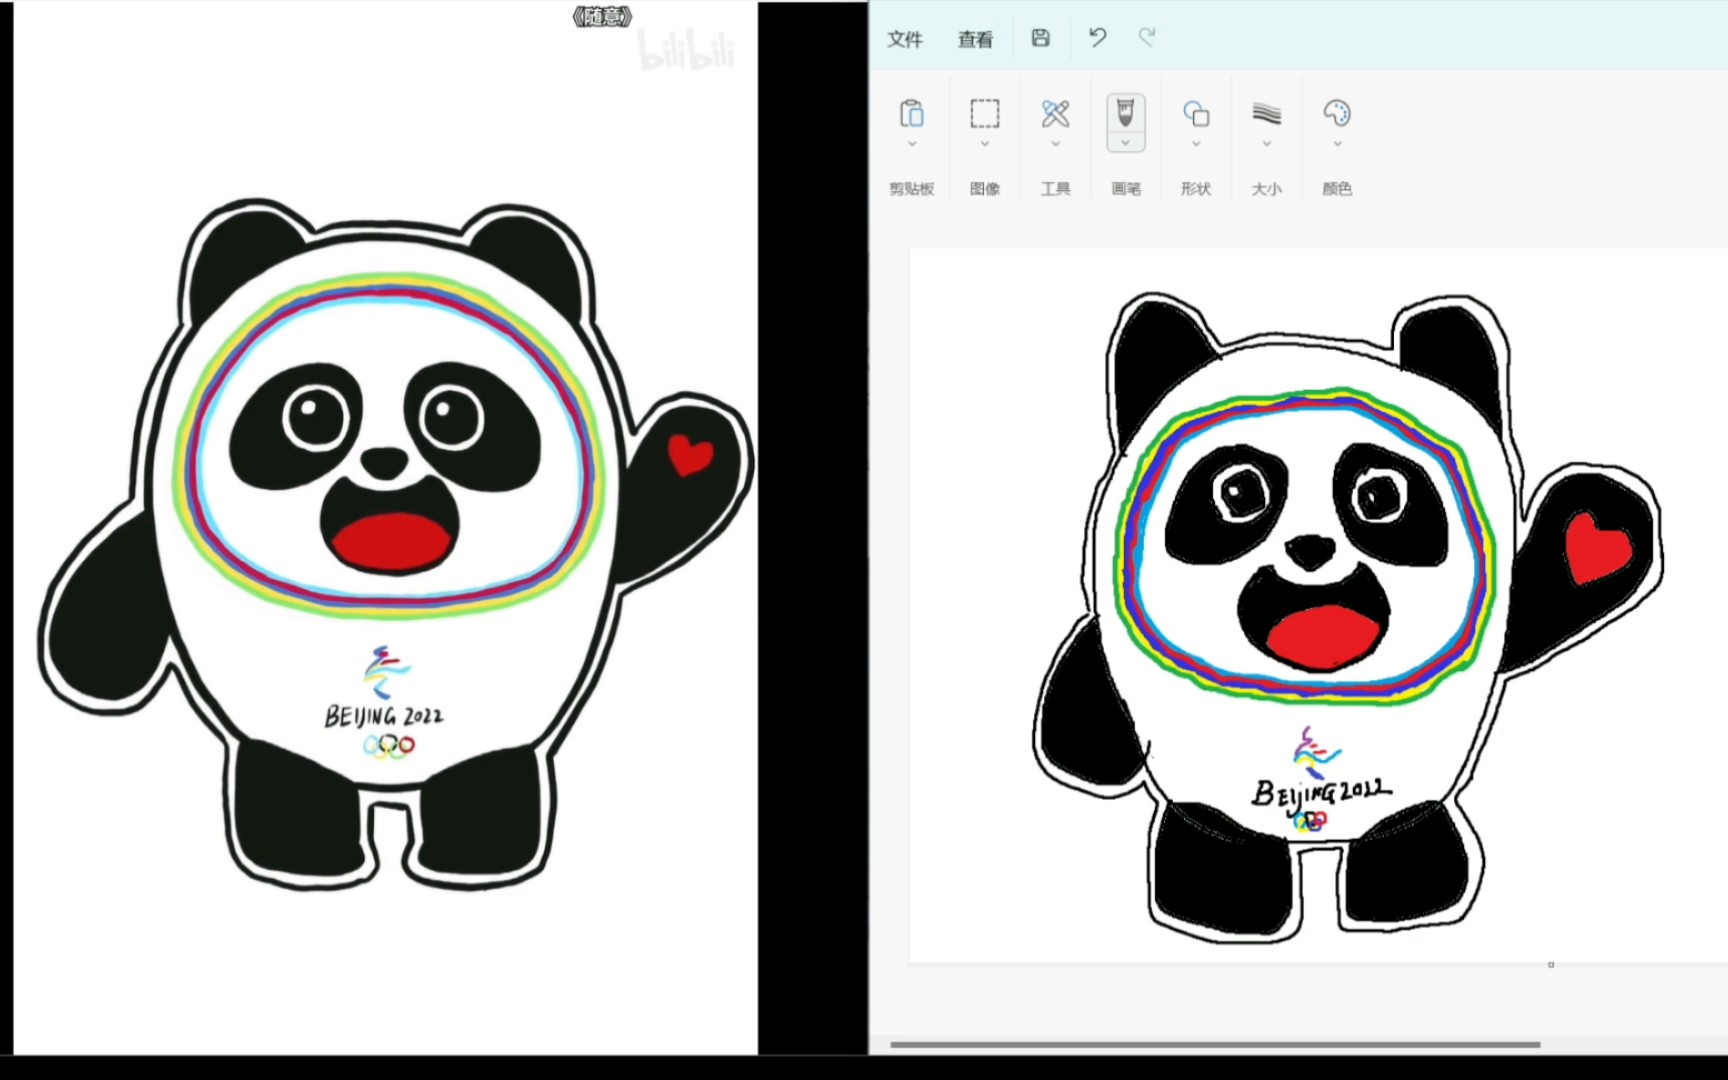Click the clipboard paste icon
The image size is (1728, 1080).
pos(912,113)
